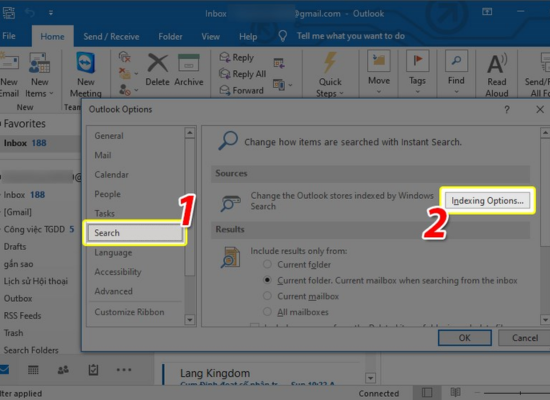Select Mail in options category list
The image size is (550, 400).
135,155
